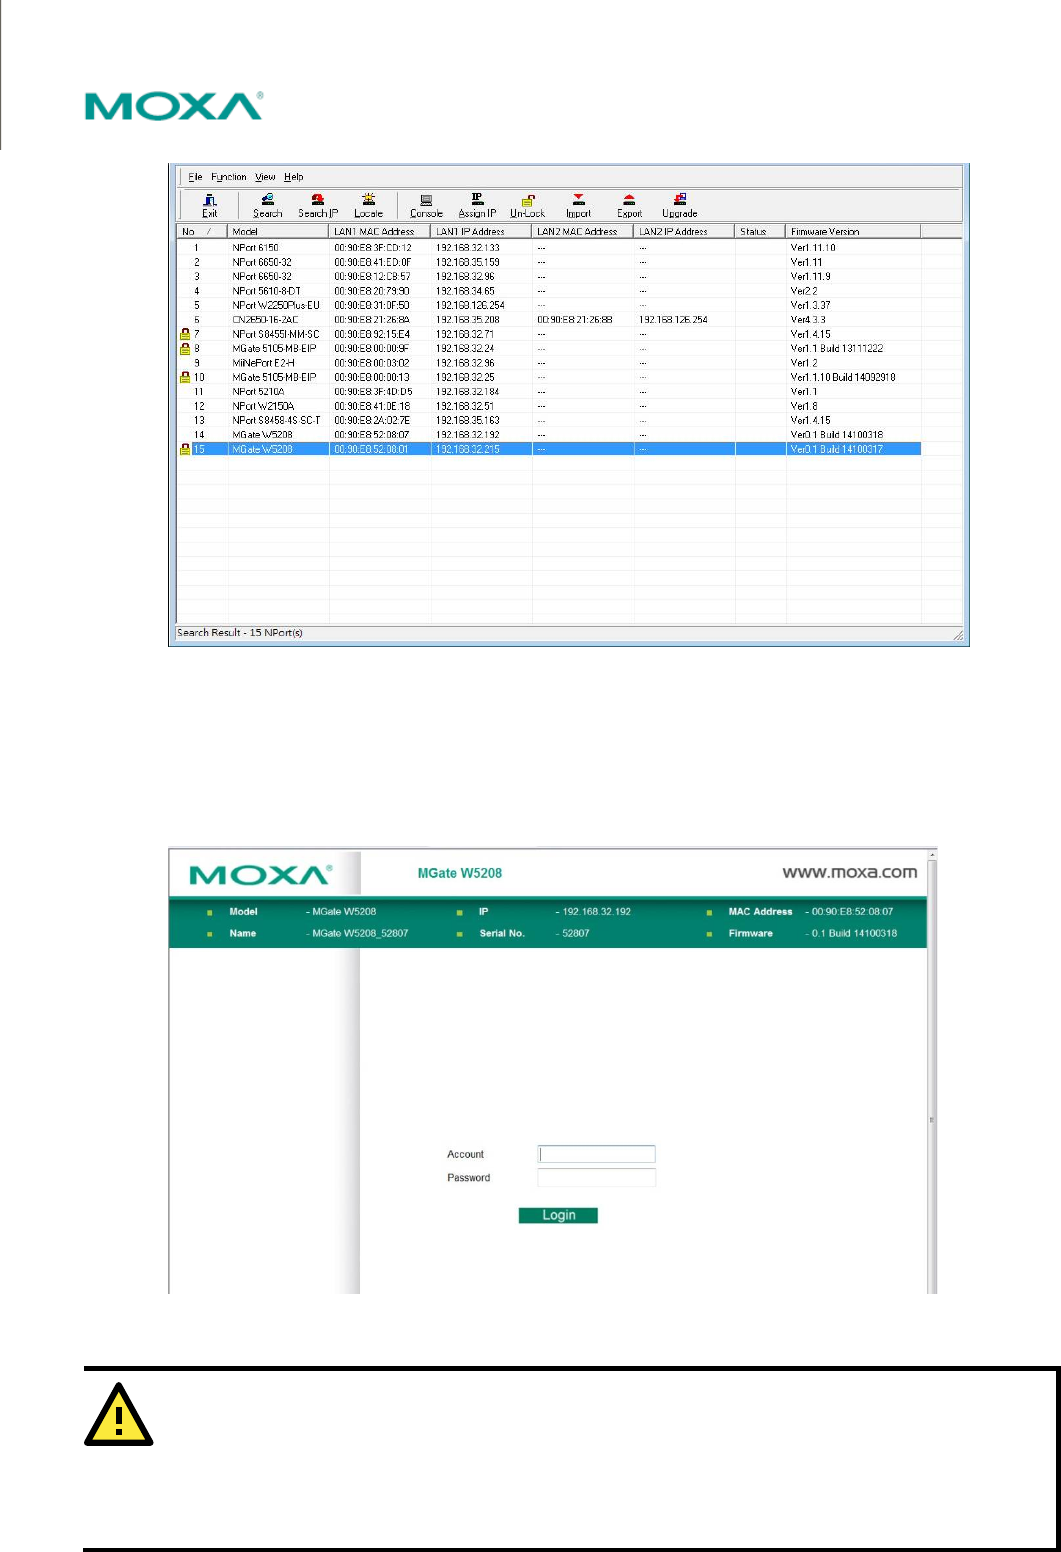This screenshot has width=1061, height=1552.
Task: Click MOXA logo in web console header
Action: coord(260,875)
